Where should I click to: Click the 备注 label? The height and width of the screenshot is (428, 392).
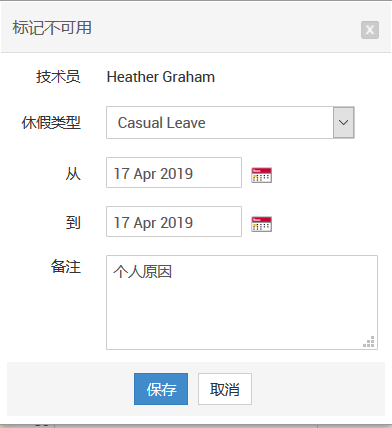(x=66, y=267)
